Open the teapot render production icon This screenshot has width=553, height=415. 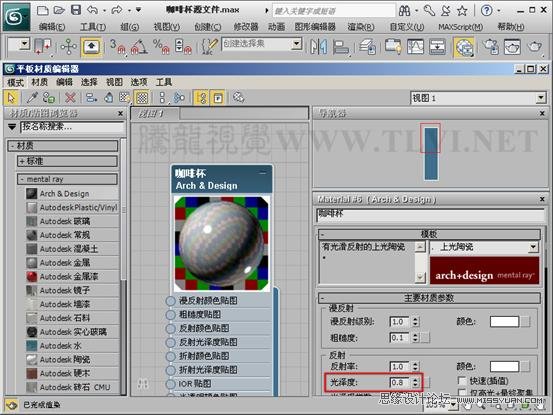[x=535, y=47]
